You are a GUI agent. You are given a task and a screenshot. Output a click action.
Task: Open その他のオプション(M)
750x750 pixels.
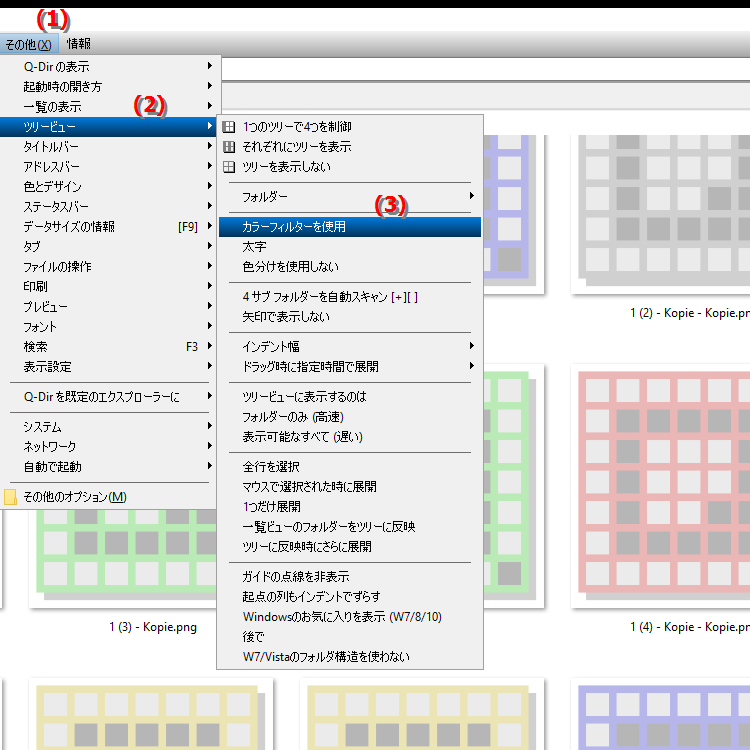(x=108, y=497)
